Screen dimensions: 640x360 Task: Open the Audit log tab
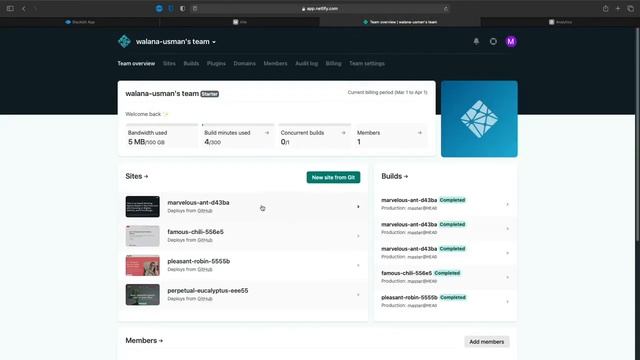[x=307, y=64]
